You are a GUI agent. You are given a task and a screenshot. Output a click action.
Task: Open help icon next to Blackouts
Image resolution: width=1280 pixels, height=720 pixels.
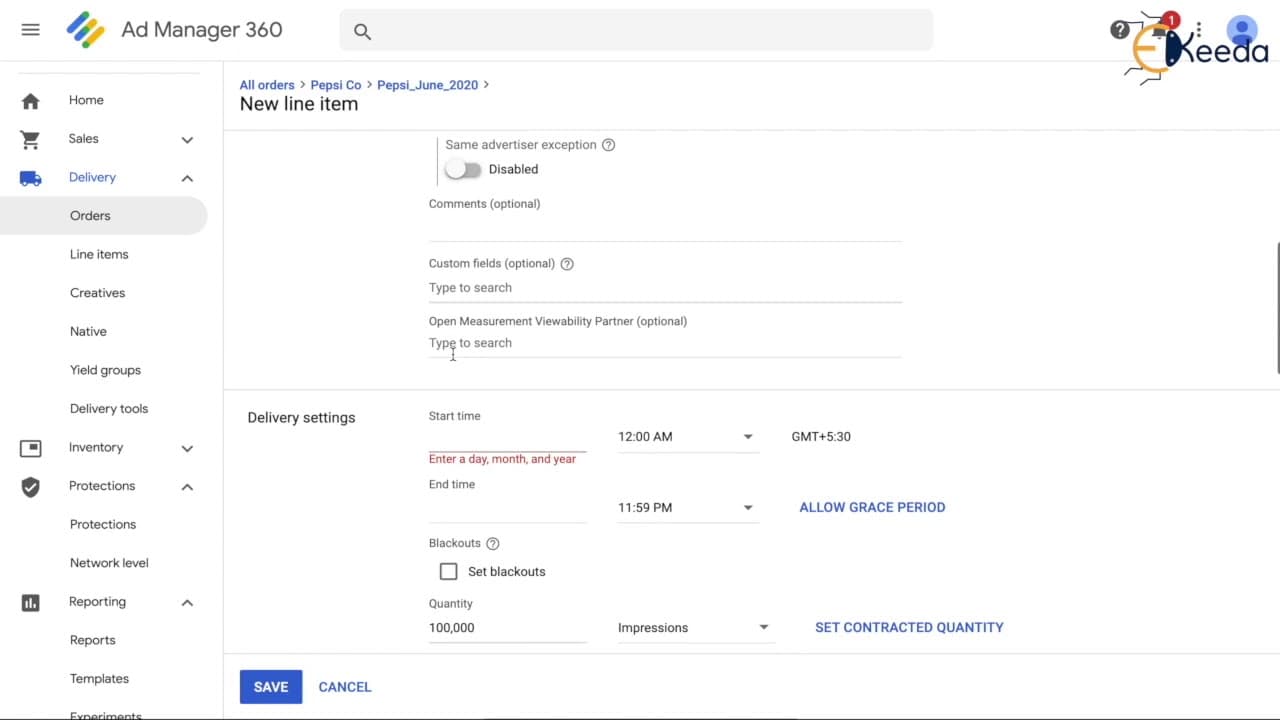(x=492, y=544)
